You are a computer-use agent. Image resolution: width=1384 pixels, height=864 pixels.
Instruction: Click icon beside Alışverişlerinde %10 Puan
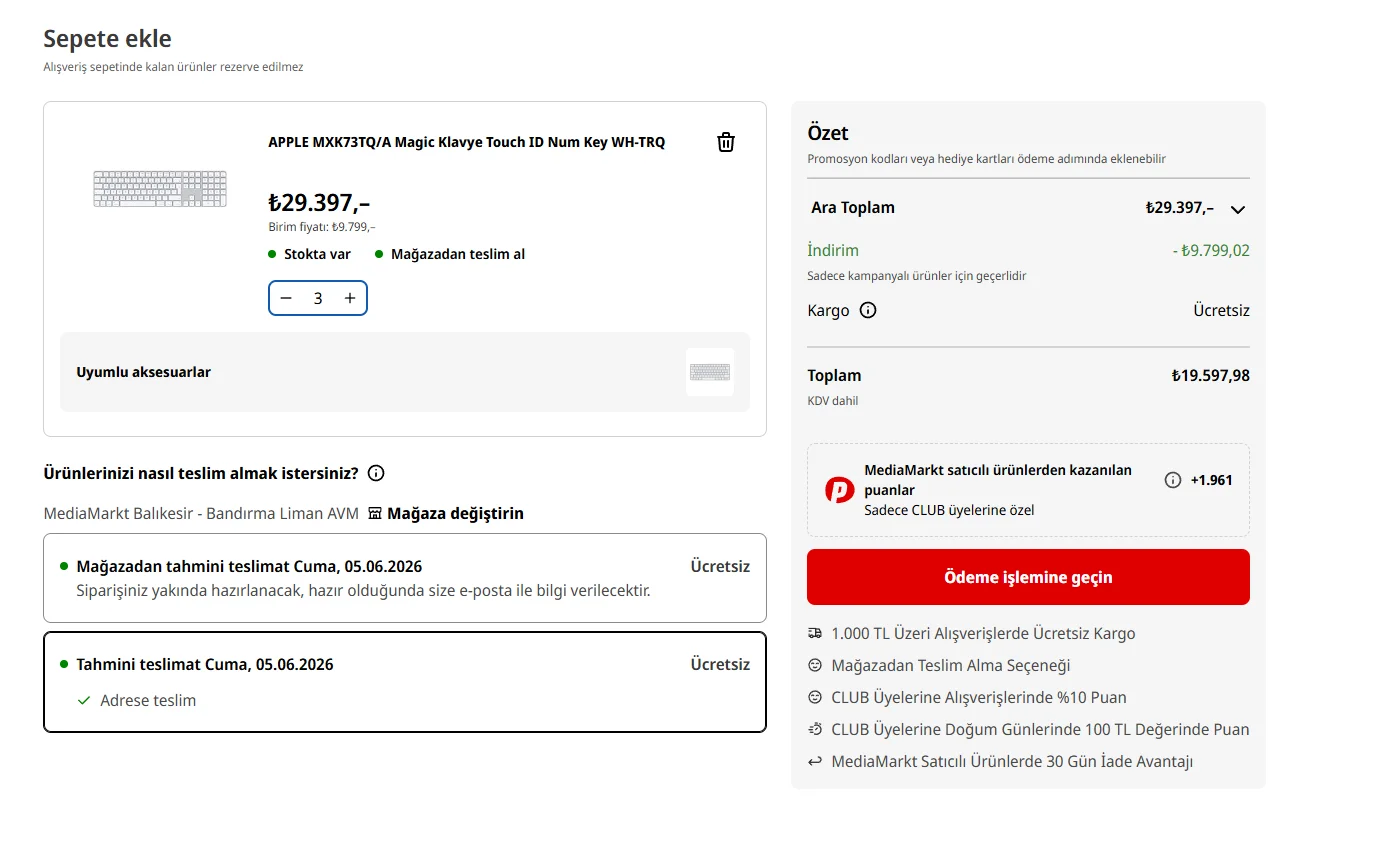[815, 697]
